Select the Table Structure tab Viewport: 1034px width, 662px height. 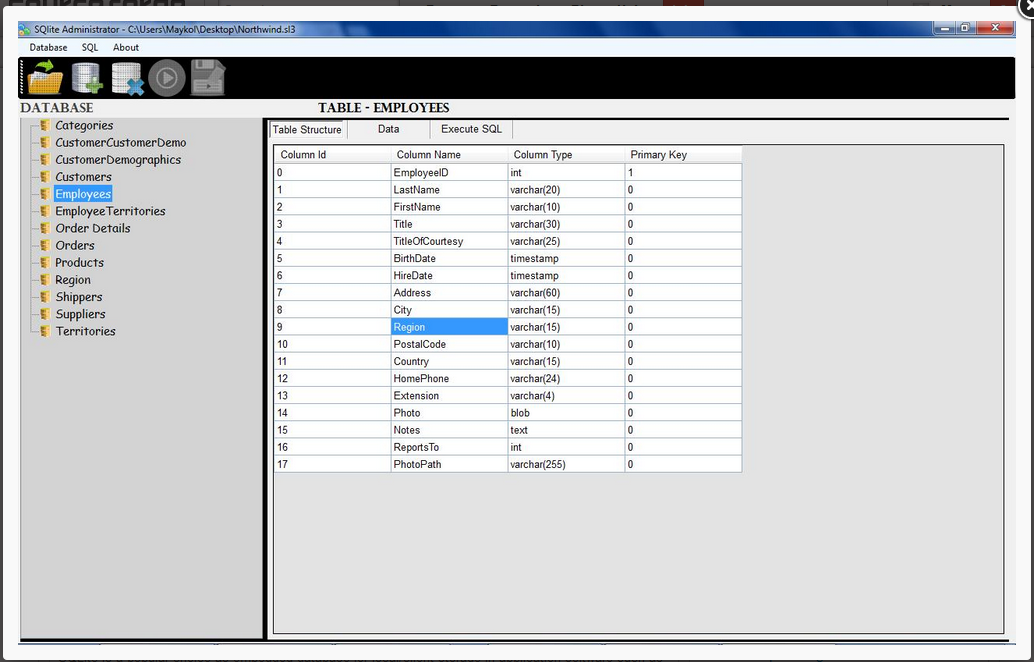click(306, 129)
